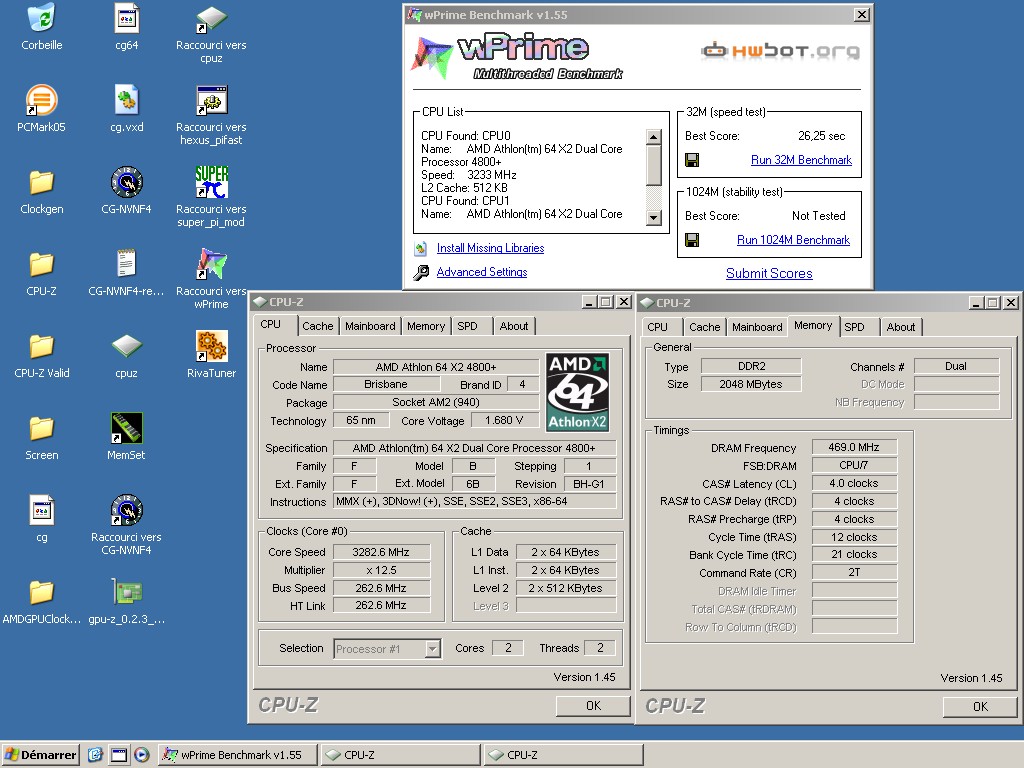This screenshot has height=768, width=1024.
Task: Open Advanced Settings link in wPrime
Action: click(x=482, y=272)
